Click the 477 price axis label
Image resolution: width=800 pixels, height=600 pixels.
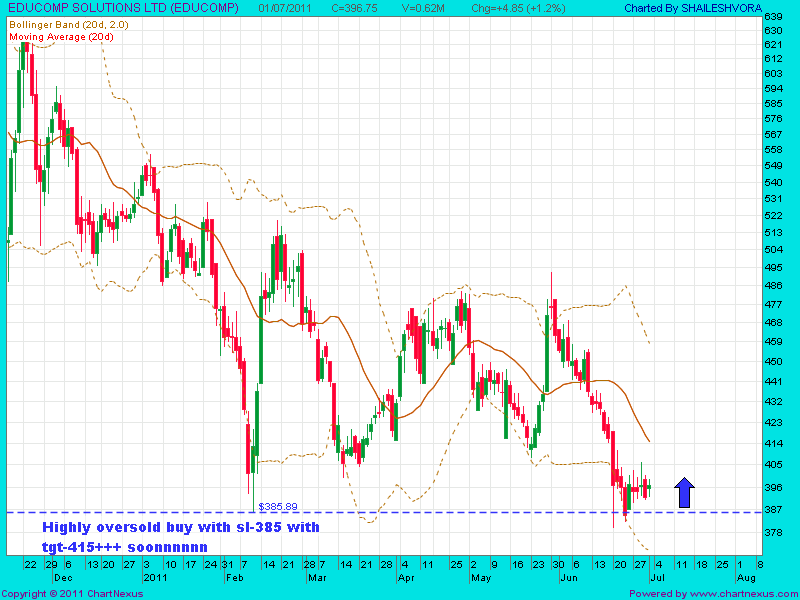[x=773, y=304]
